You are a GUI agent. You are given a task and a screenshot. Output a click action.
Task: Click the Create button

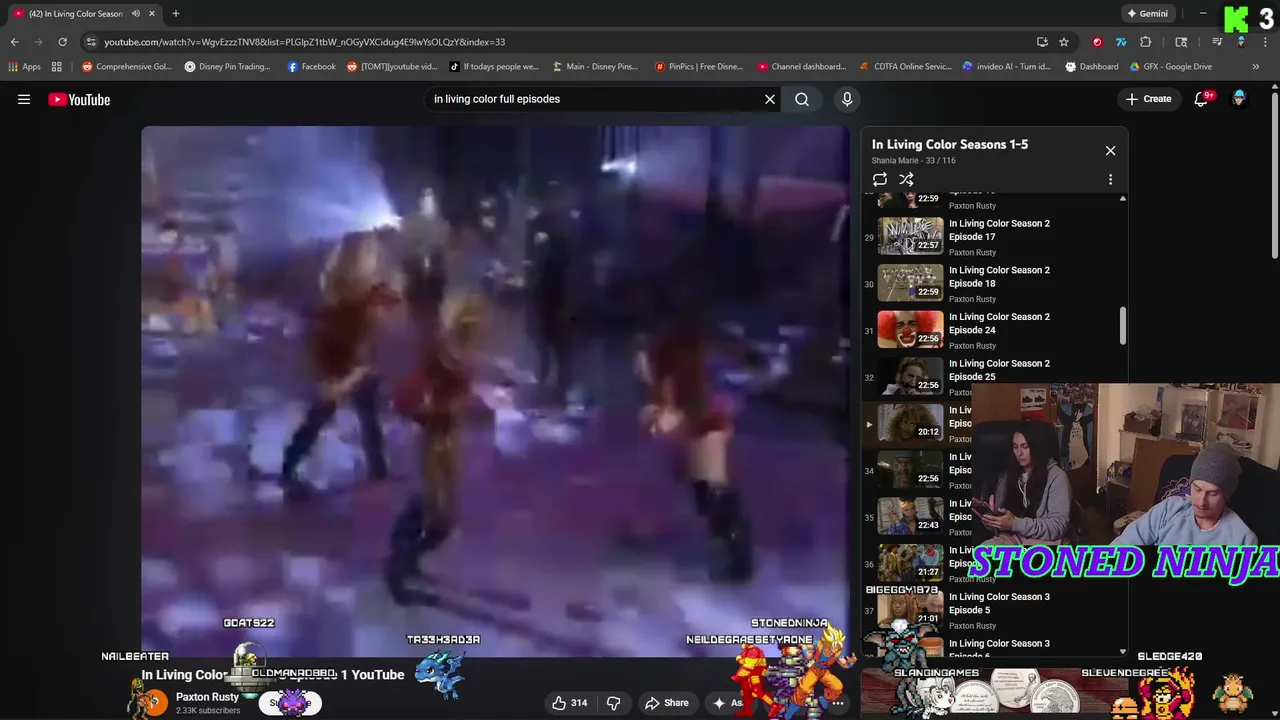(x=1148, y=99)
